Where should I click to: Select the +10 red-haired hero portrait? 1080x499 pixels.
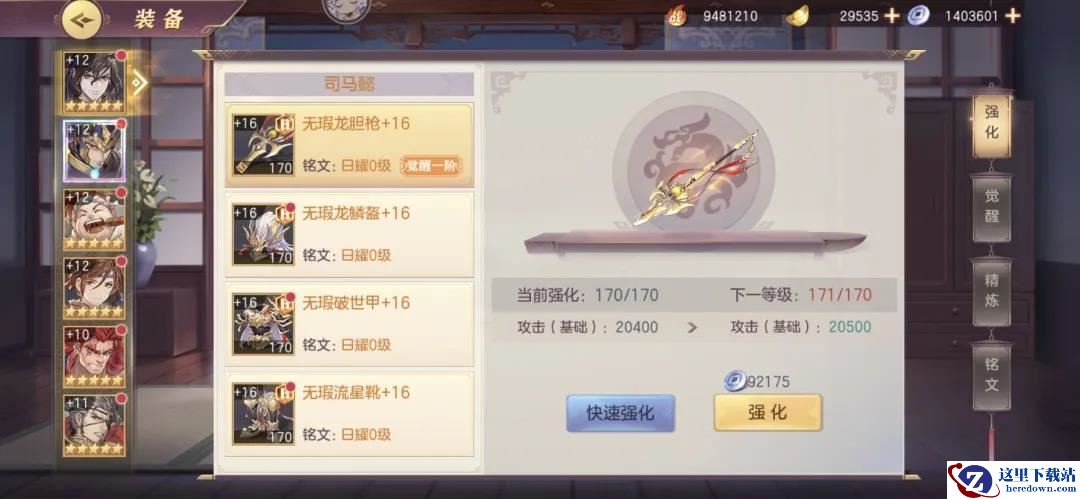(94, 356)
